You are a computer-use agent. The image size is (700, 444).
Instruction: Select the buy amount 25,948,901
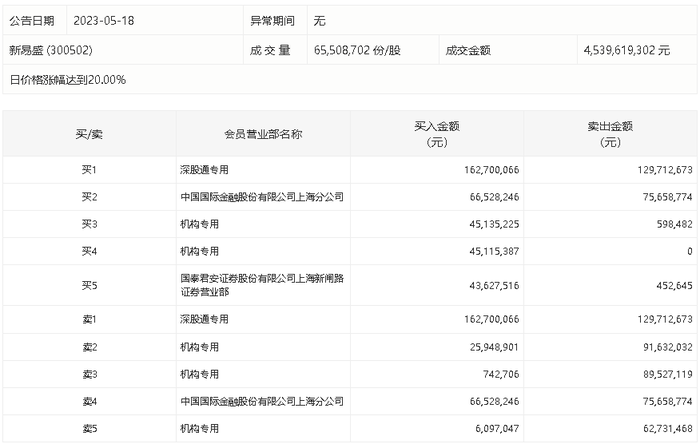[494, 347]
